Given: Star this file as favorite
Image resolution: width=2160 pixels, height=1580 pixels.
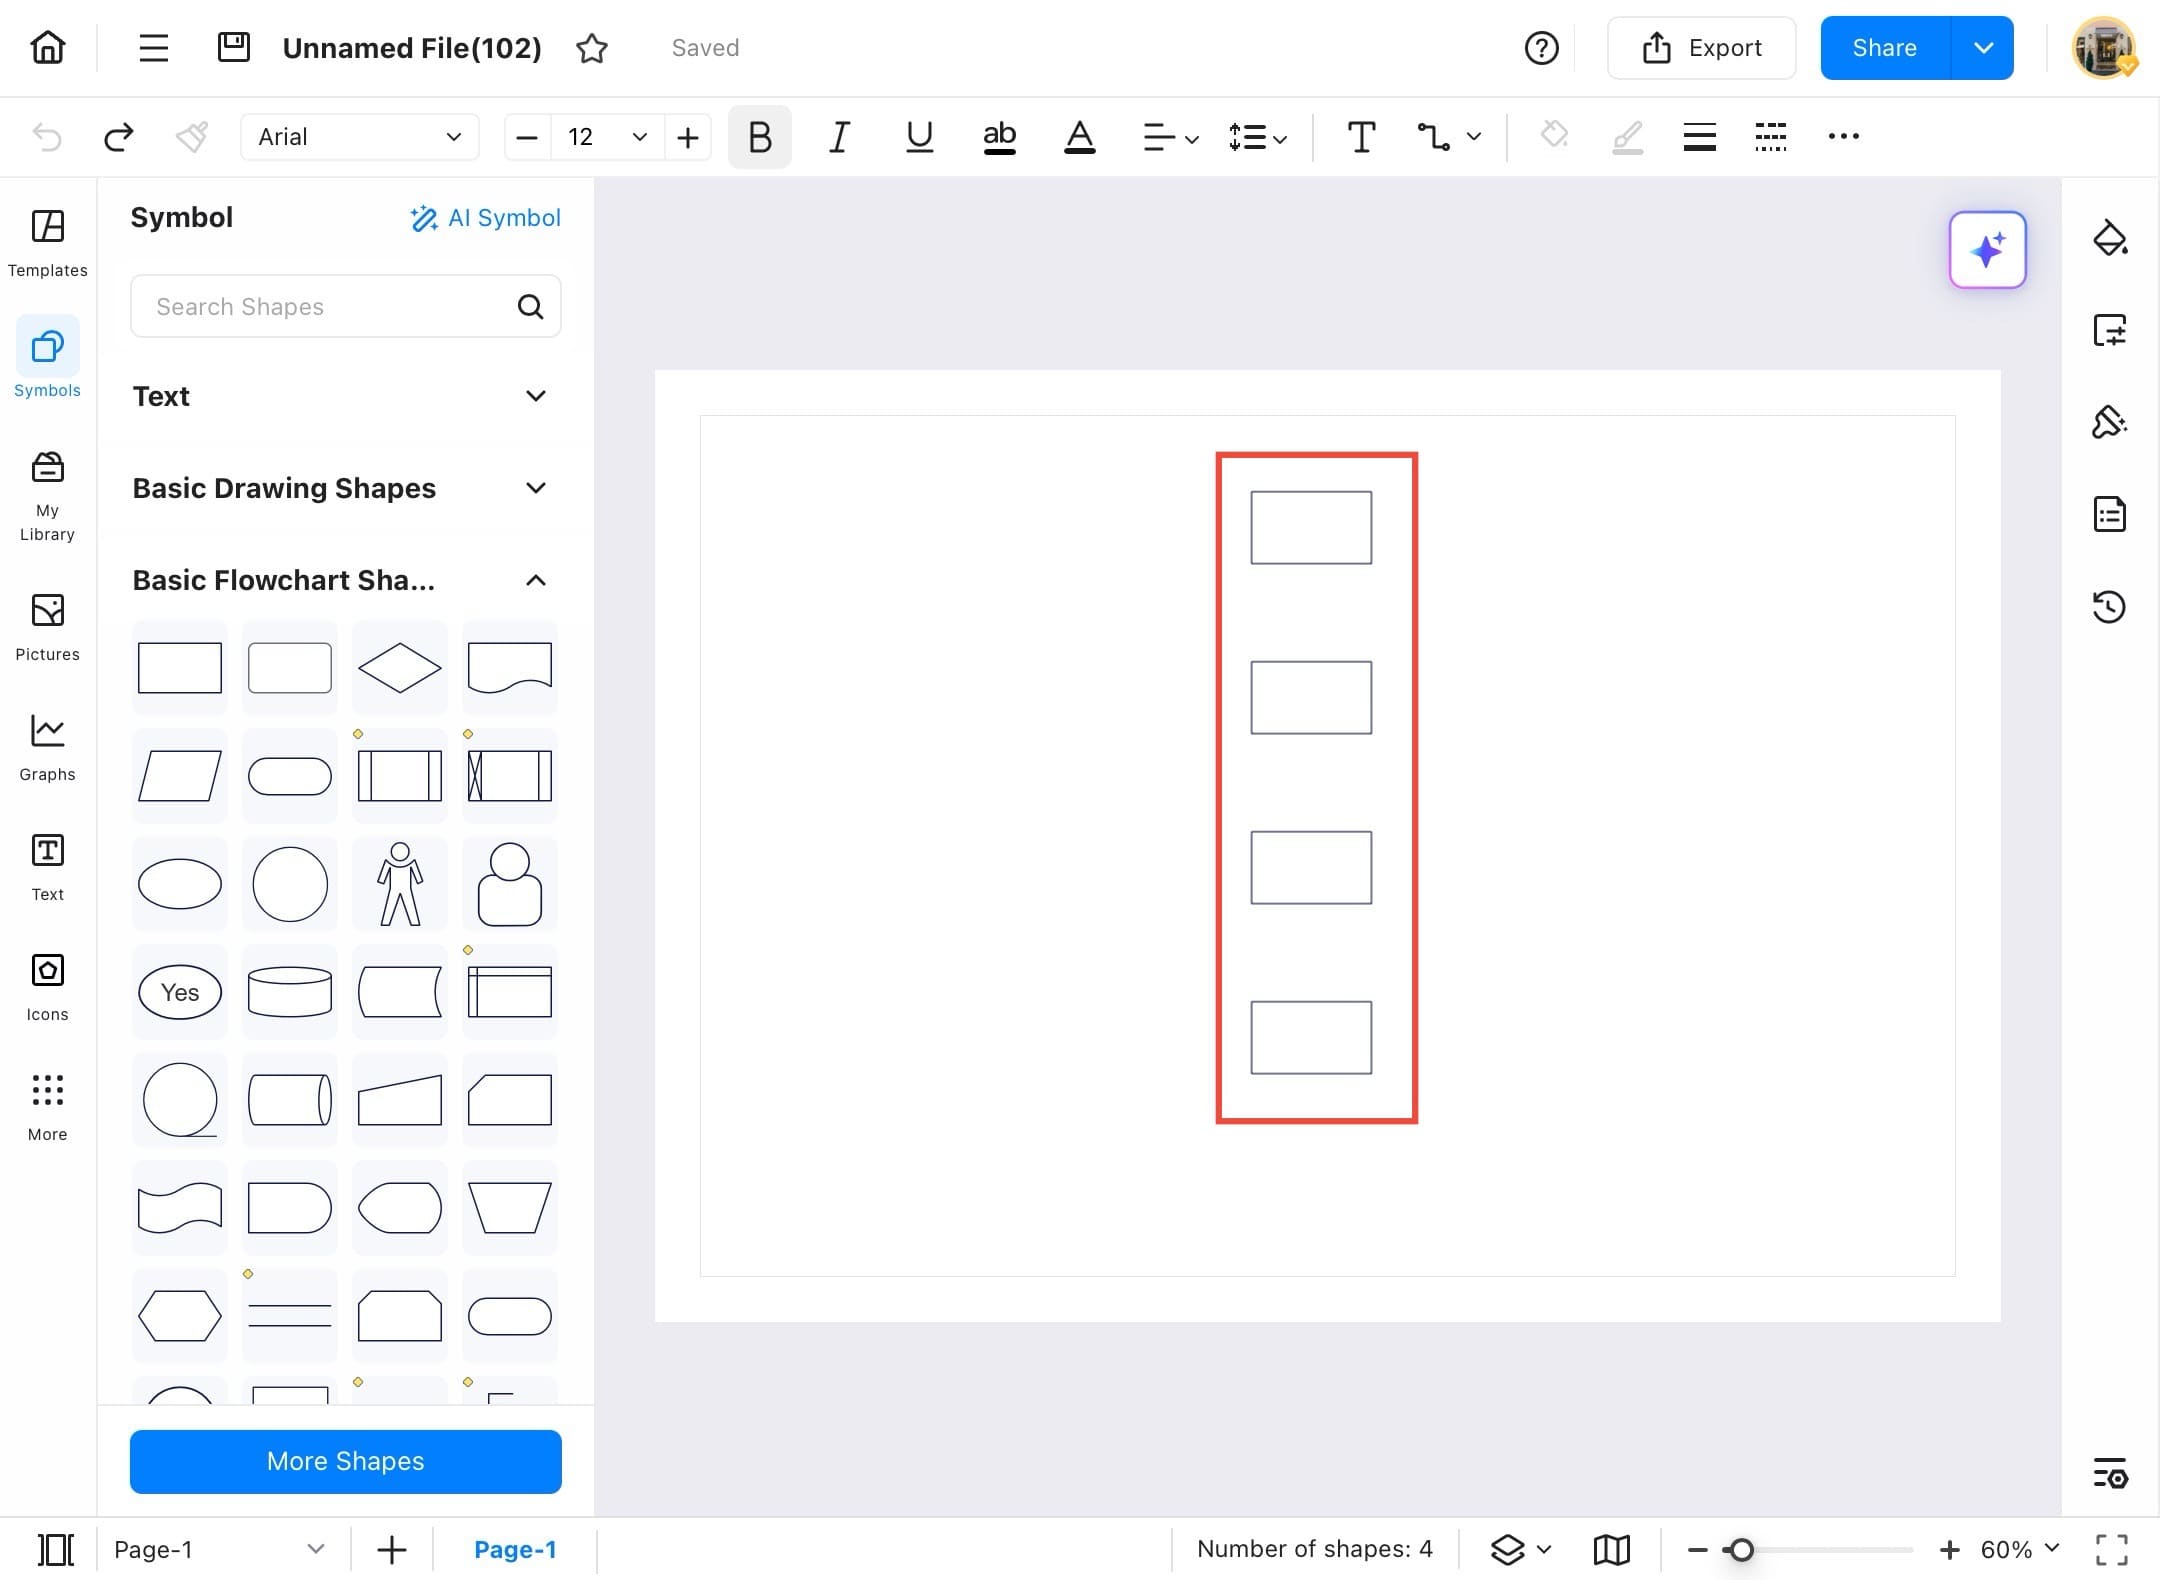Looking at the screenshot, I should (x=592, y=48).
